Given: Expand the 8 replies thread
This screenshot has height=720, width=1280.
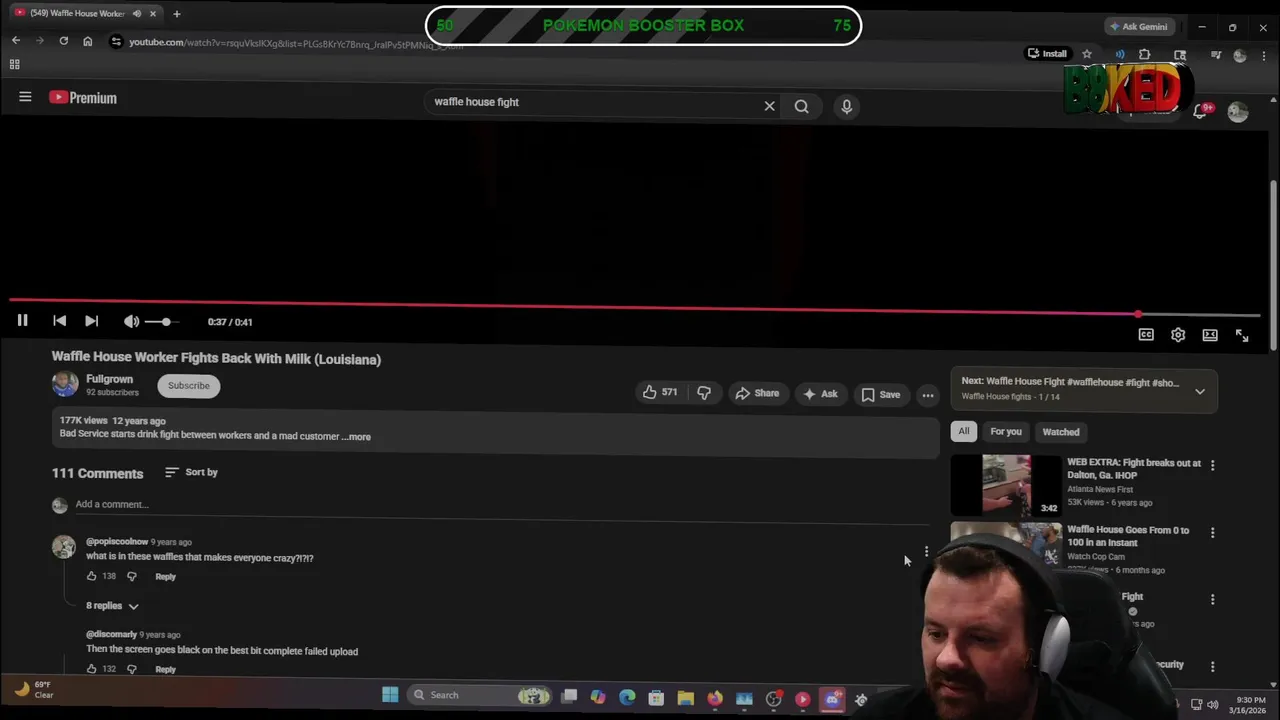Looking at the screenshot, I should tap(112, 606).
